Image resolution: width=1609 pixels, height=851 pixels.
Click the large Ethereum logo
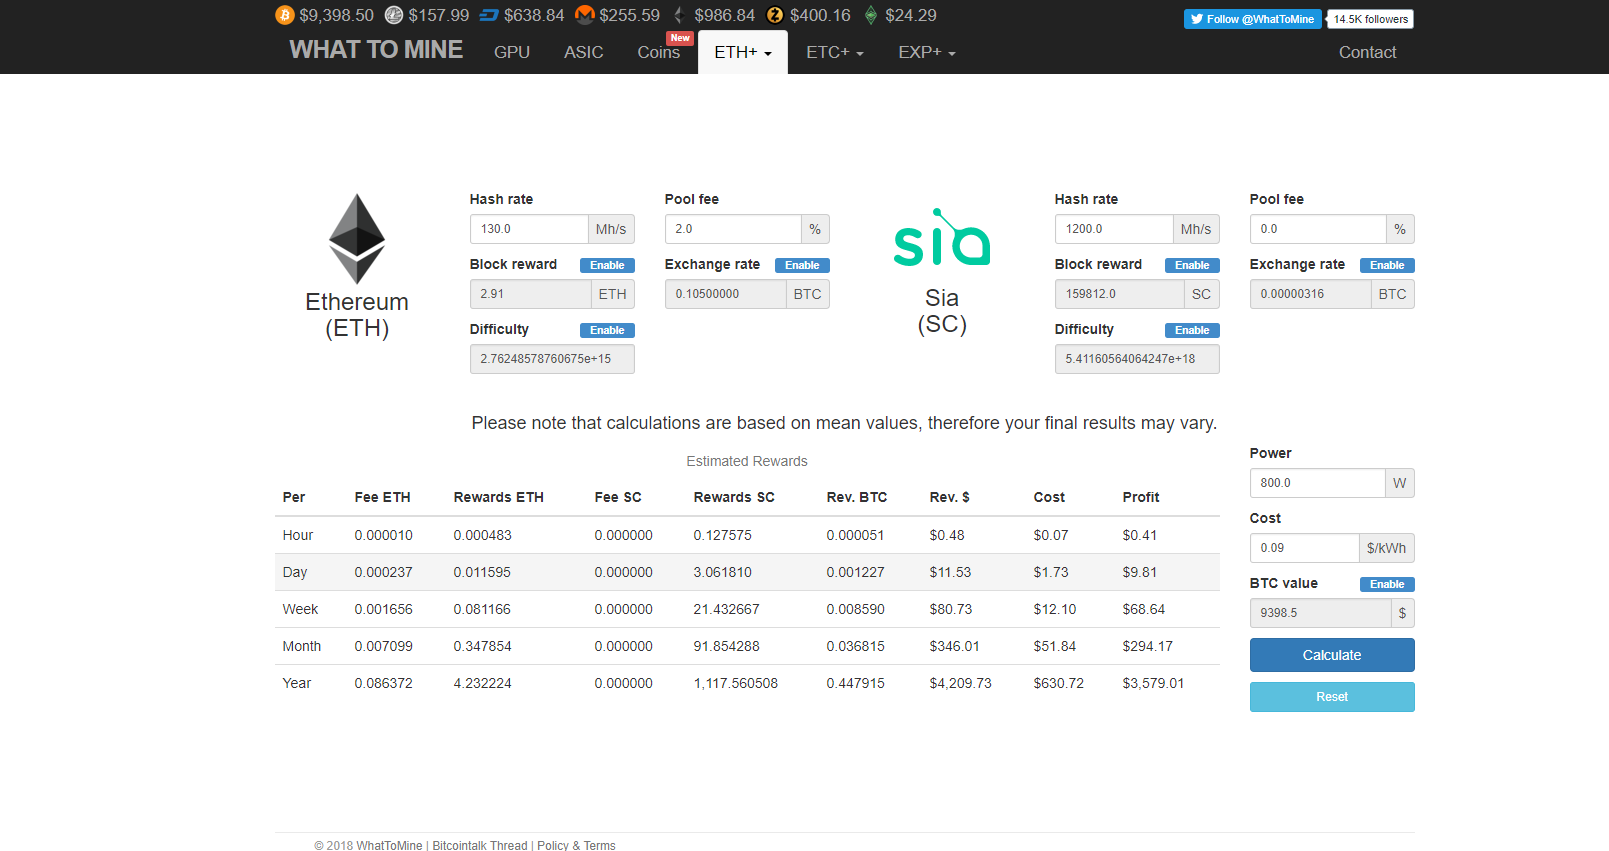point(357,238)
